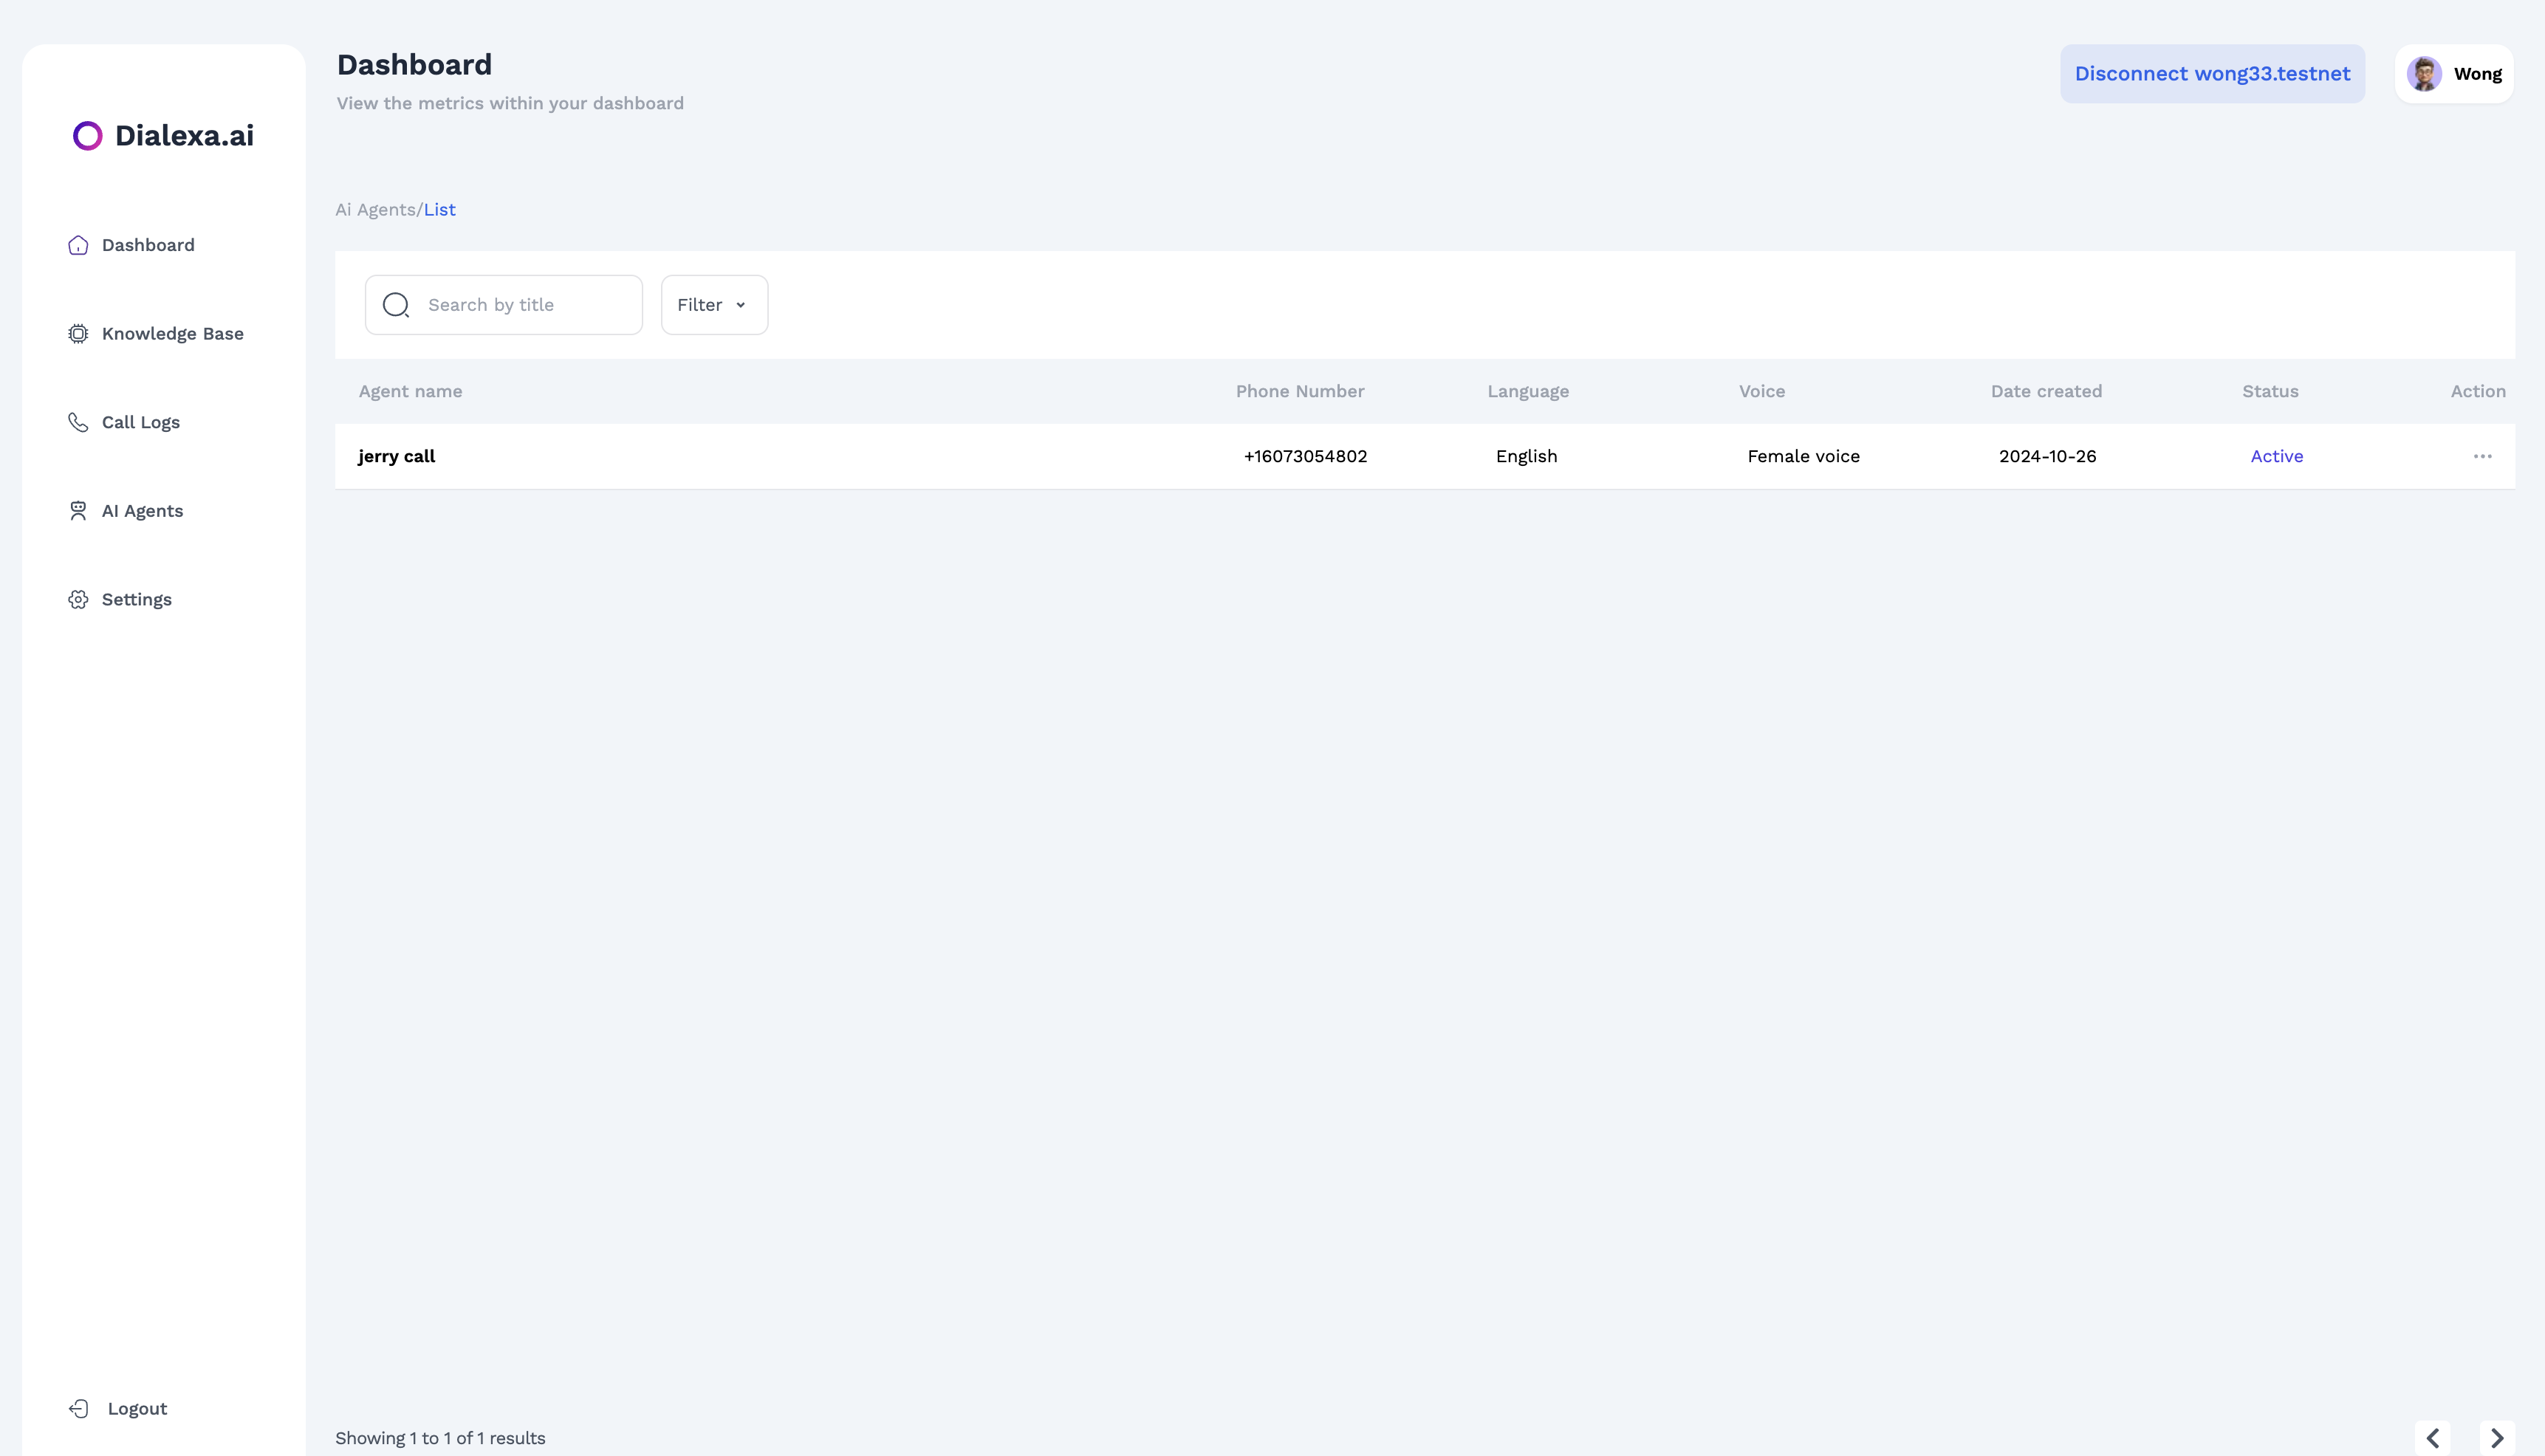Screen dimensions: 2545x1456
Task: Expand the Filter dropdown
Action: point(713,305)
